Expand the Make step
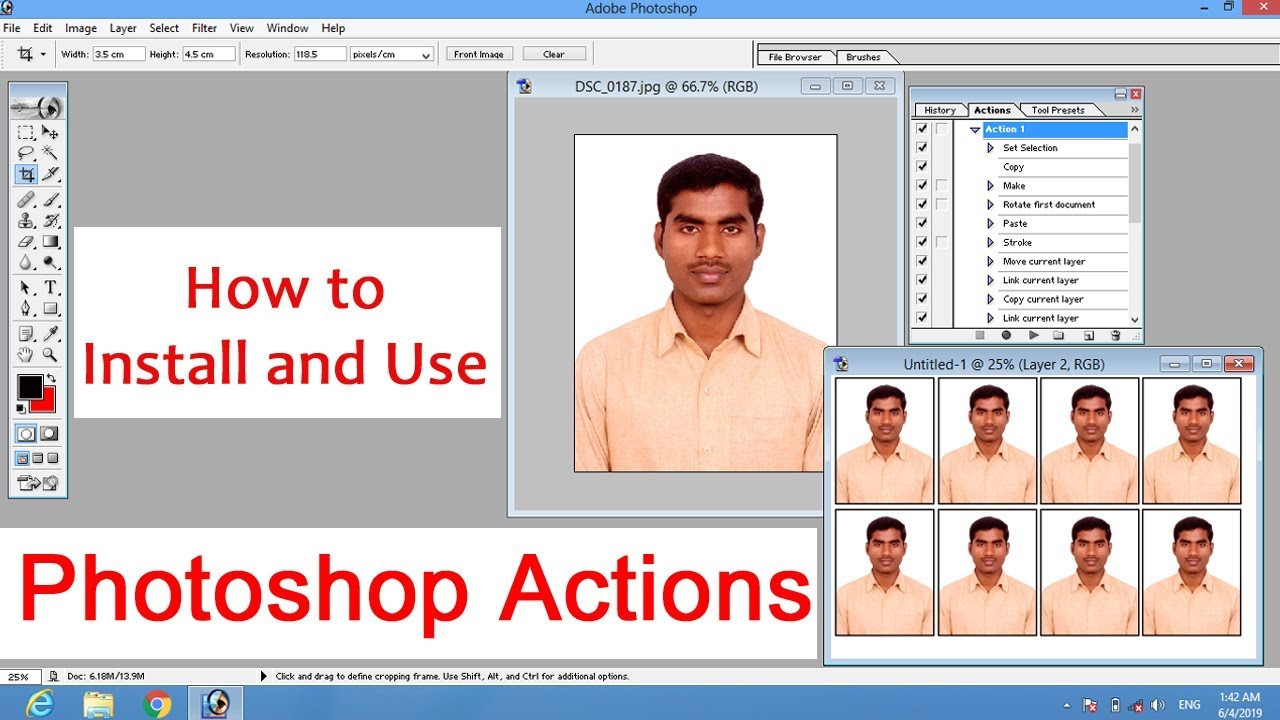The image size is (1280, 720). point(991,186)
